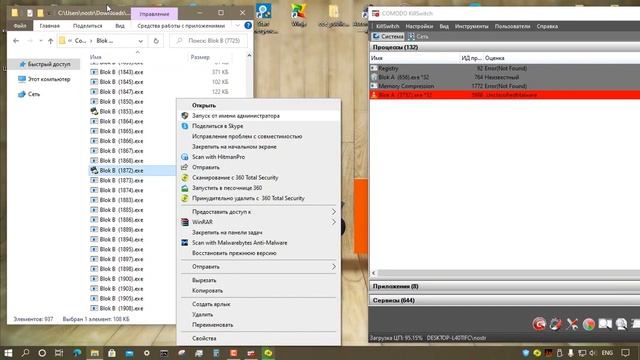Select Registry process row in KillSwitch
The width and height of the screenshot is (640, 360).
(x=504, y=68)
